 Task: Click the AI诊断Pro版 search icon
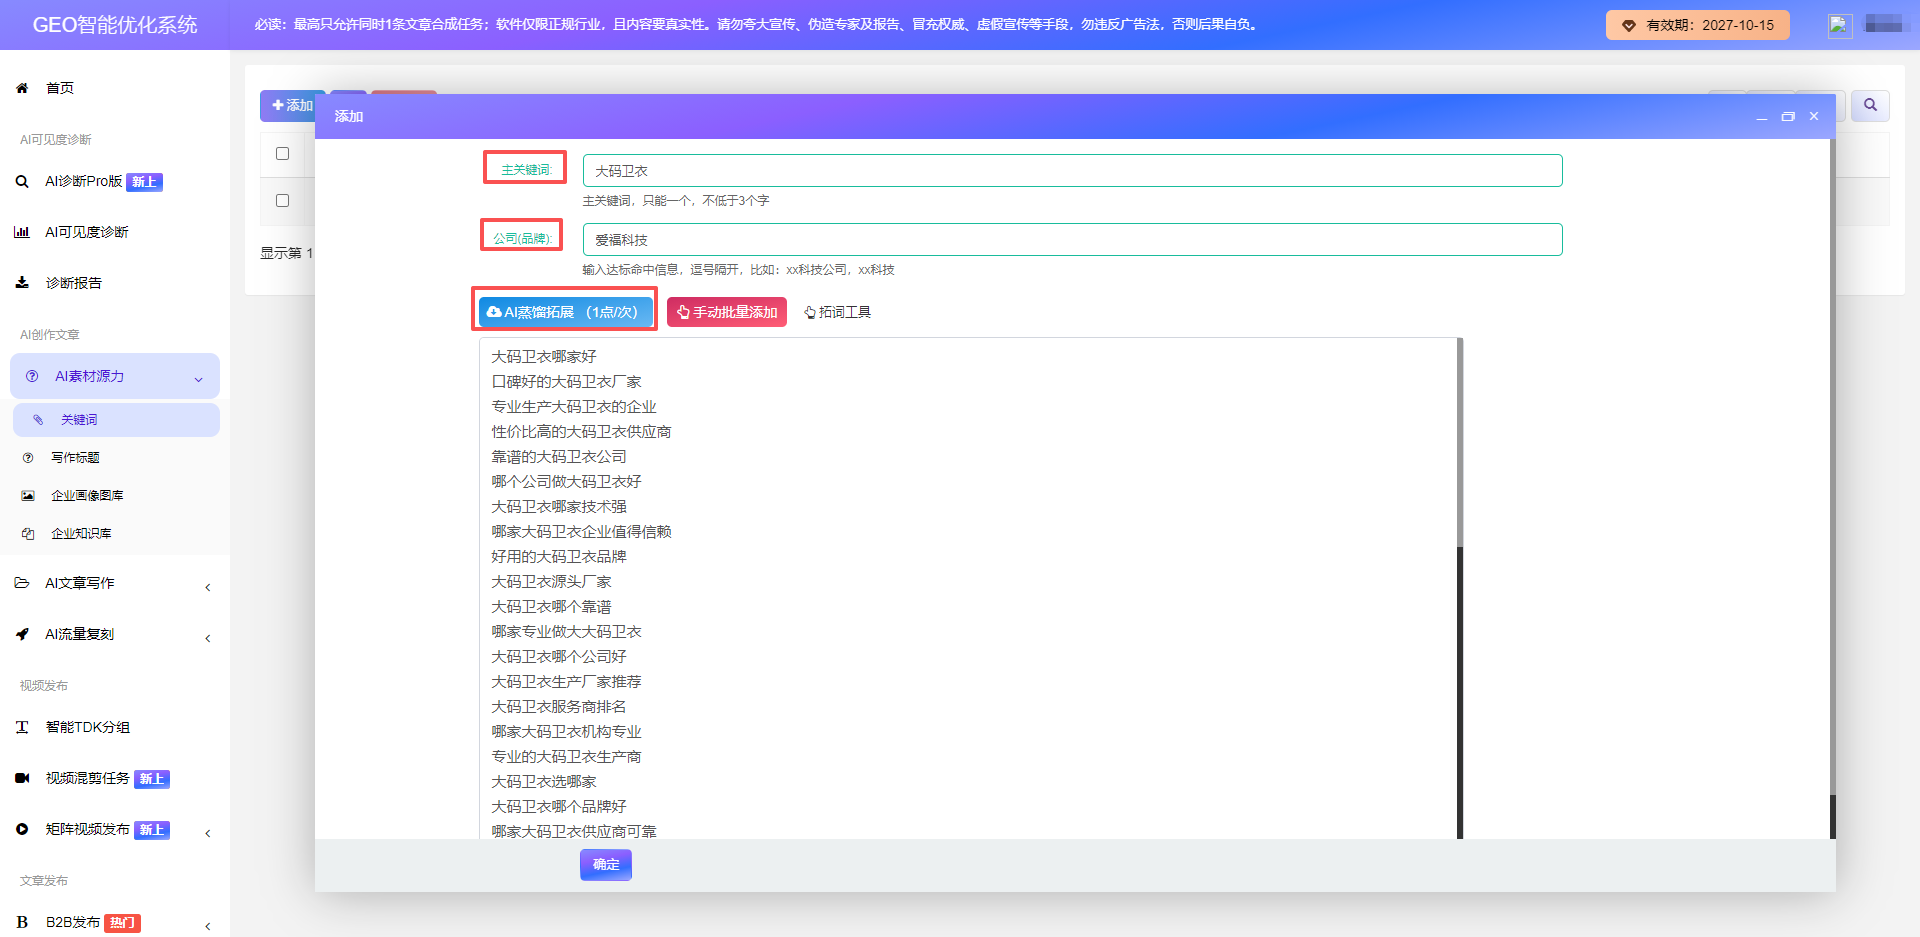pyautogui.click(x=22, y=181)
